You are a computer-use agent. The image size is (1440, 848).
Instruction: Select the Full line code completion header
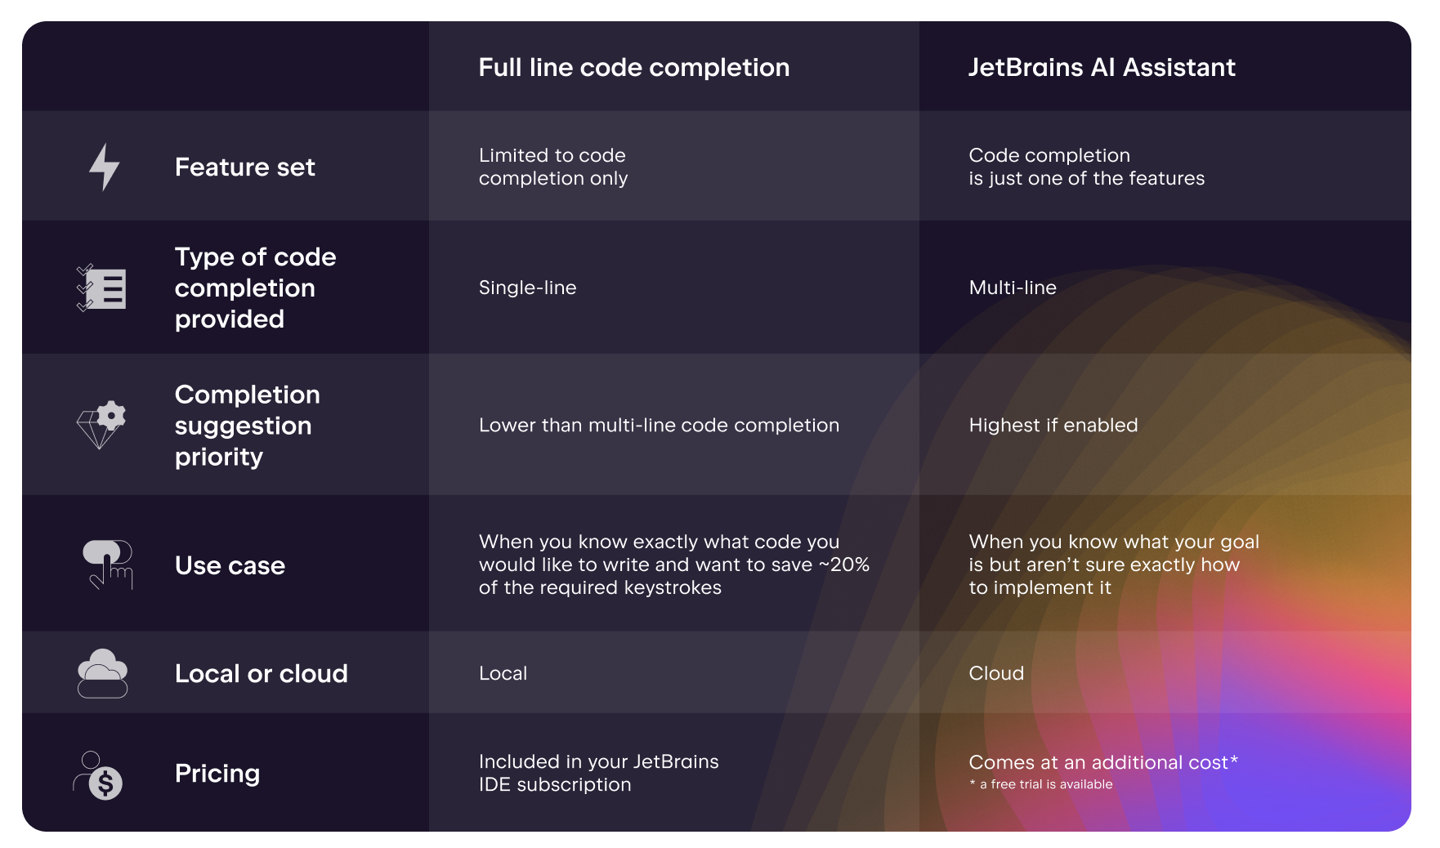click(633, 67)
